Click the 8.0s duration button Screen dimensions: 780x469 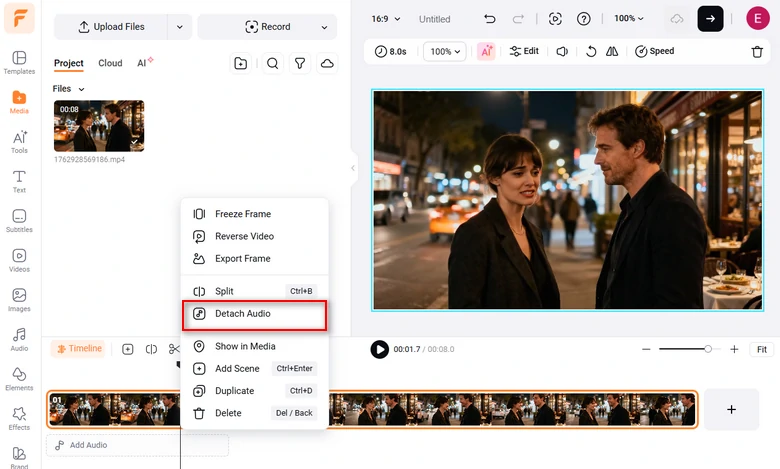point(390,51)
